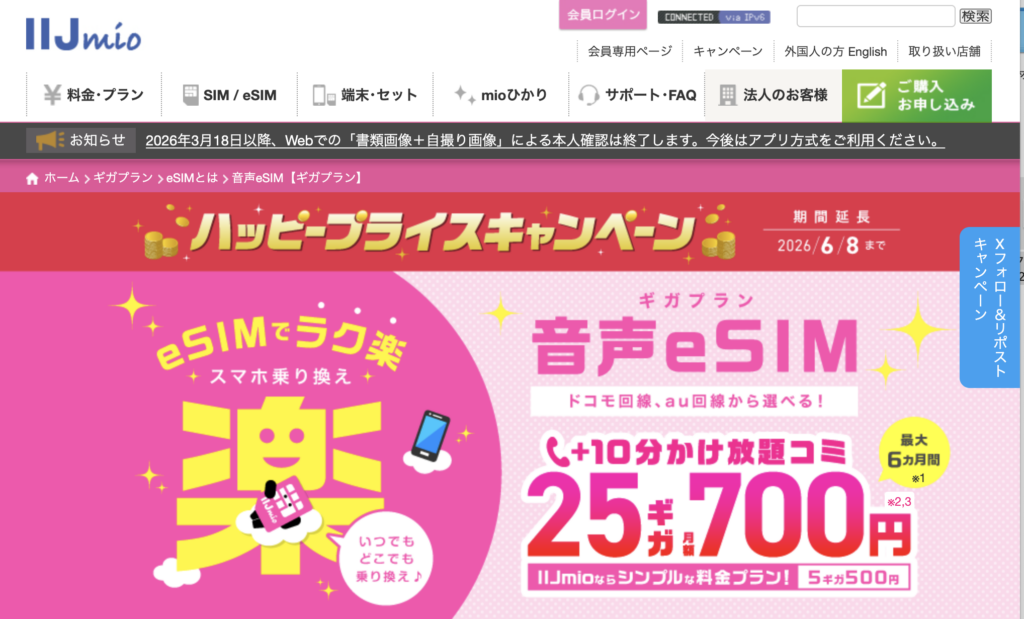
Task: Click the yen icon for 料金・プラン
Action: pyautogui.click(x=52, y=95)
